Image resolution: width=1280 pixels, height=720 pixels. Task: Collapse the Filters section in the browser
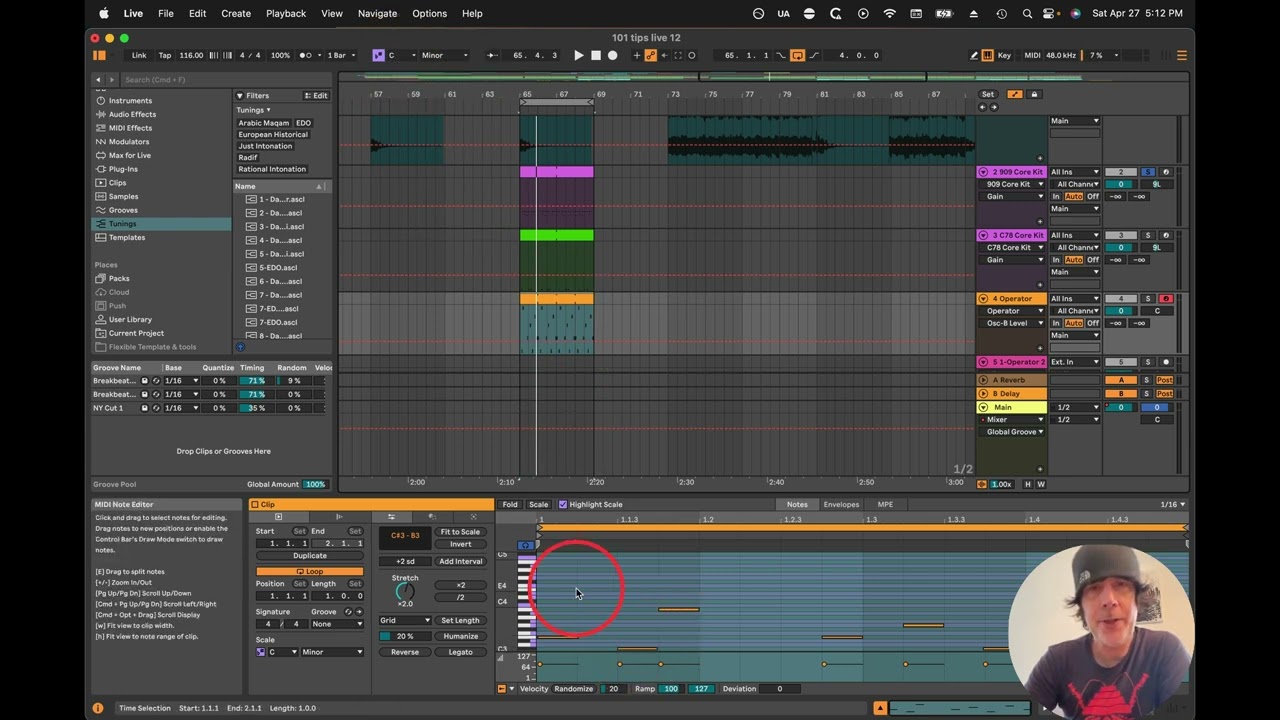pyautogui.click(x=240, y=96)
